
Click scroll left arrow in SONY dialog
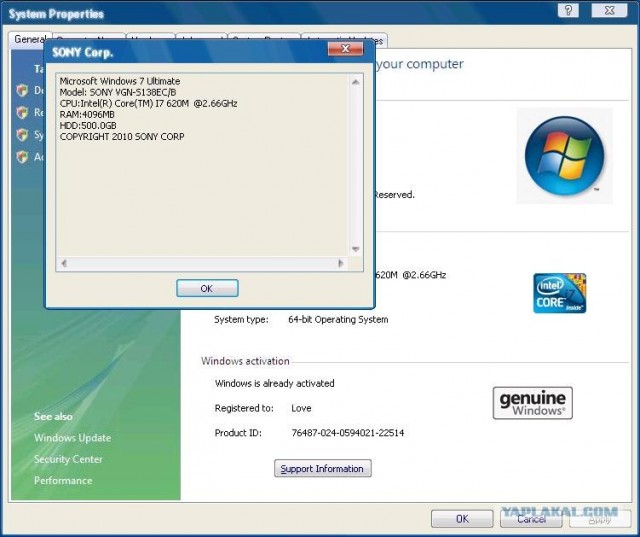[x=64, y=264]
